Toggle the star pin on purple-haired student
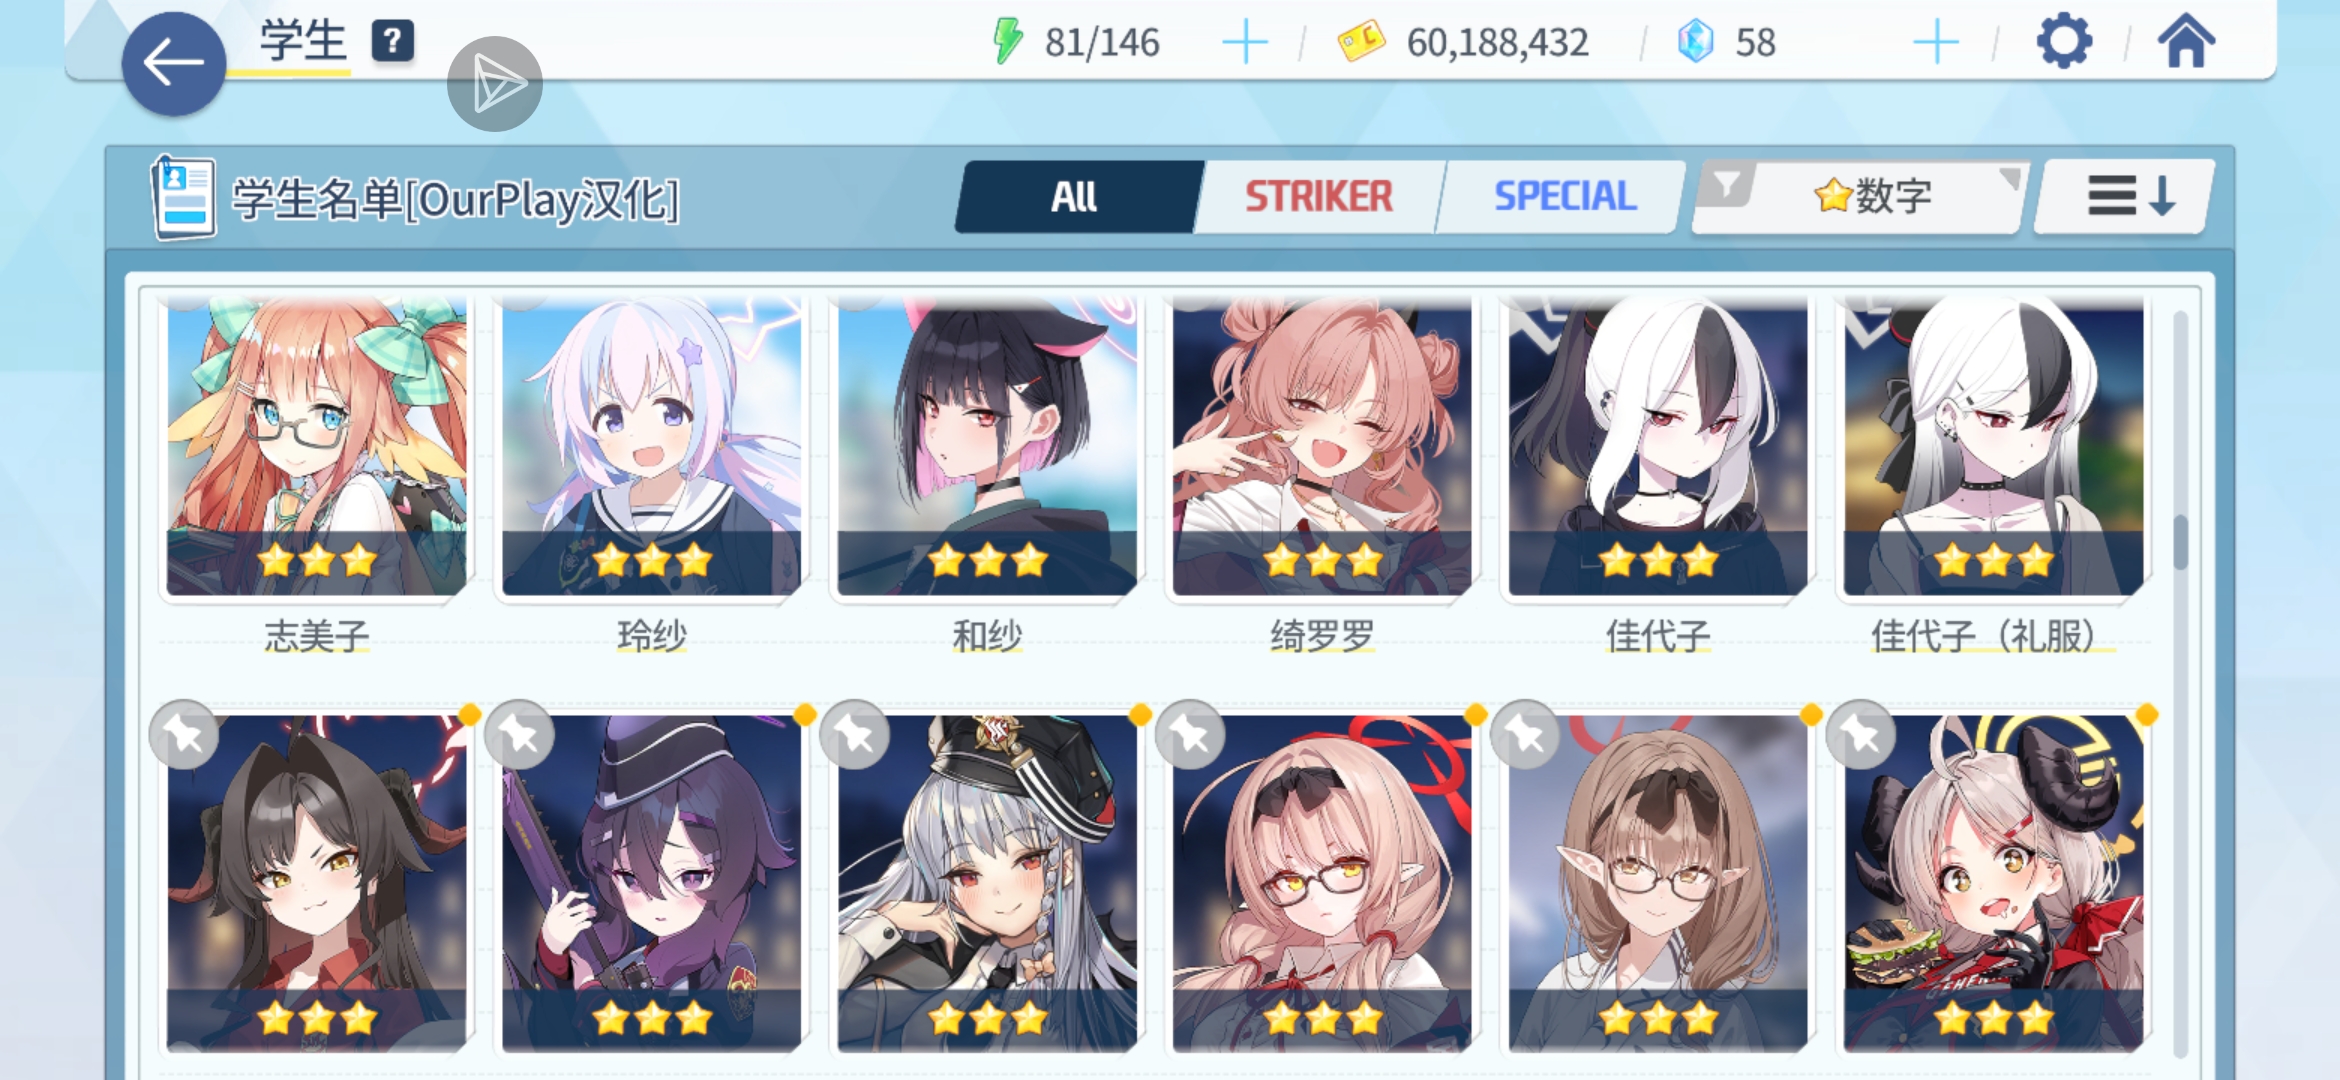The width and height of the screenshot is (2340, 1080). [519, 735]
